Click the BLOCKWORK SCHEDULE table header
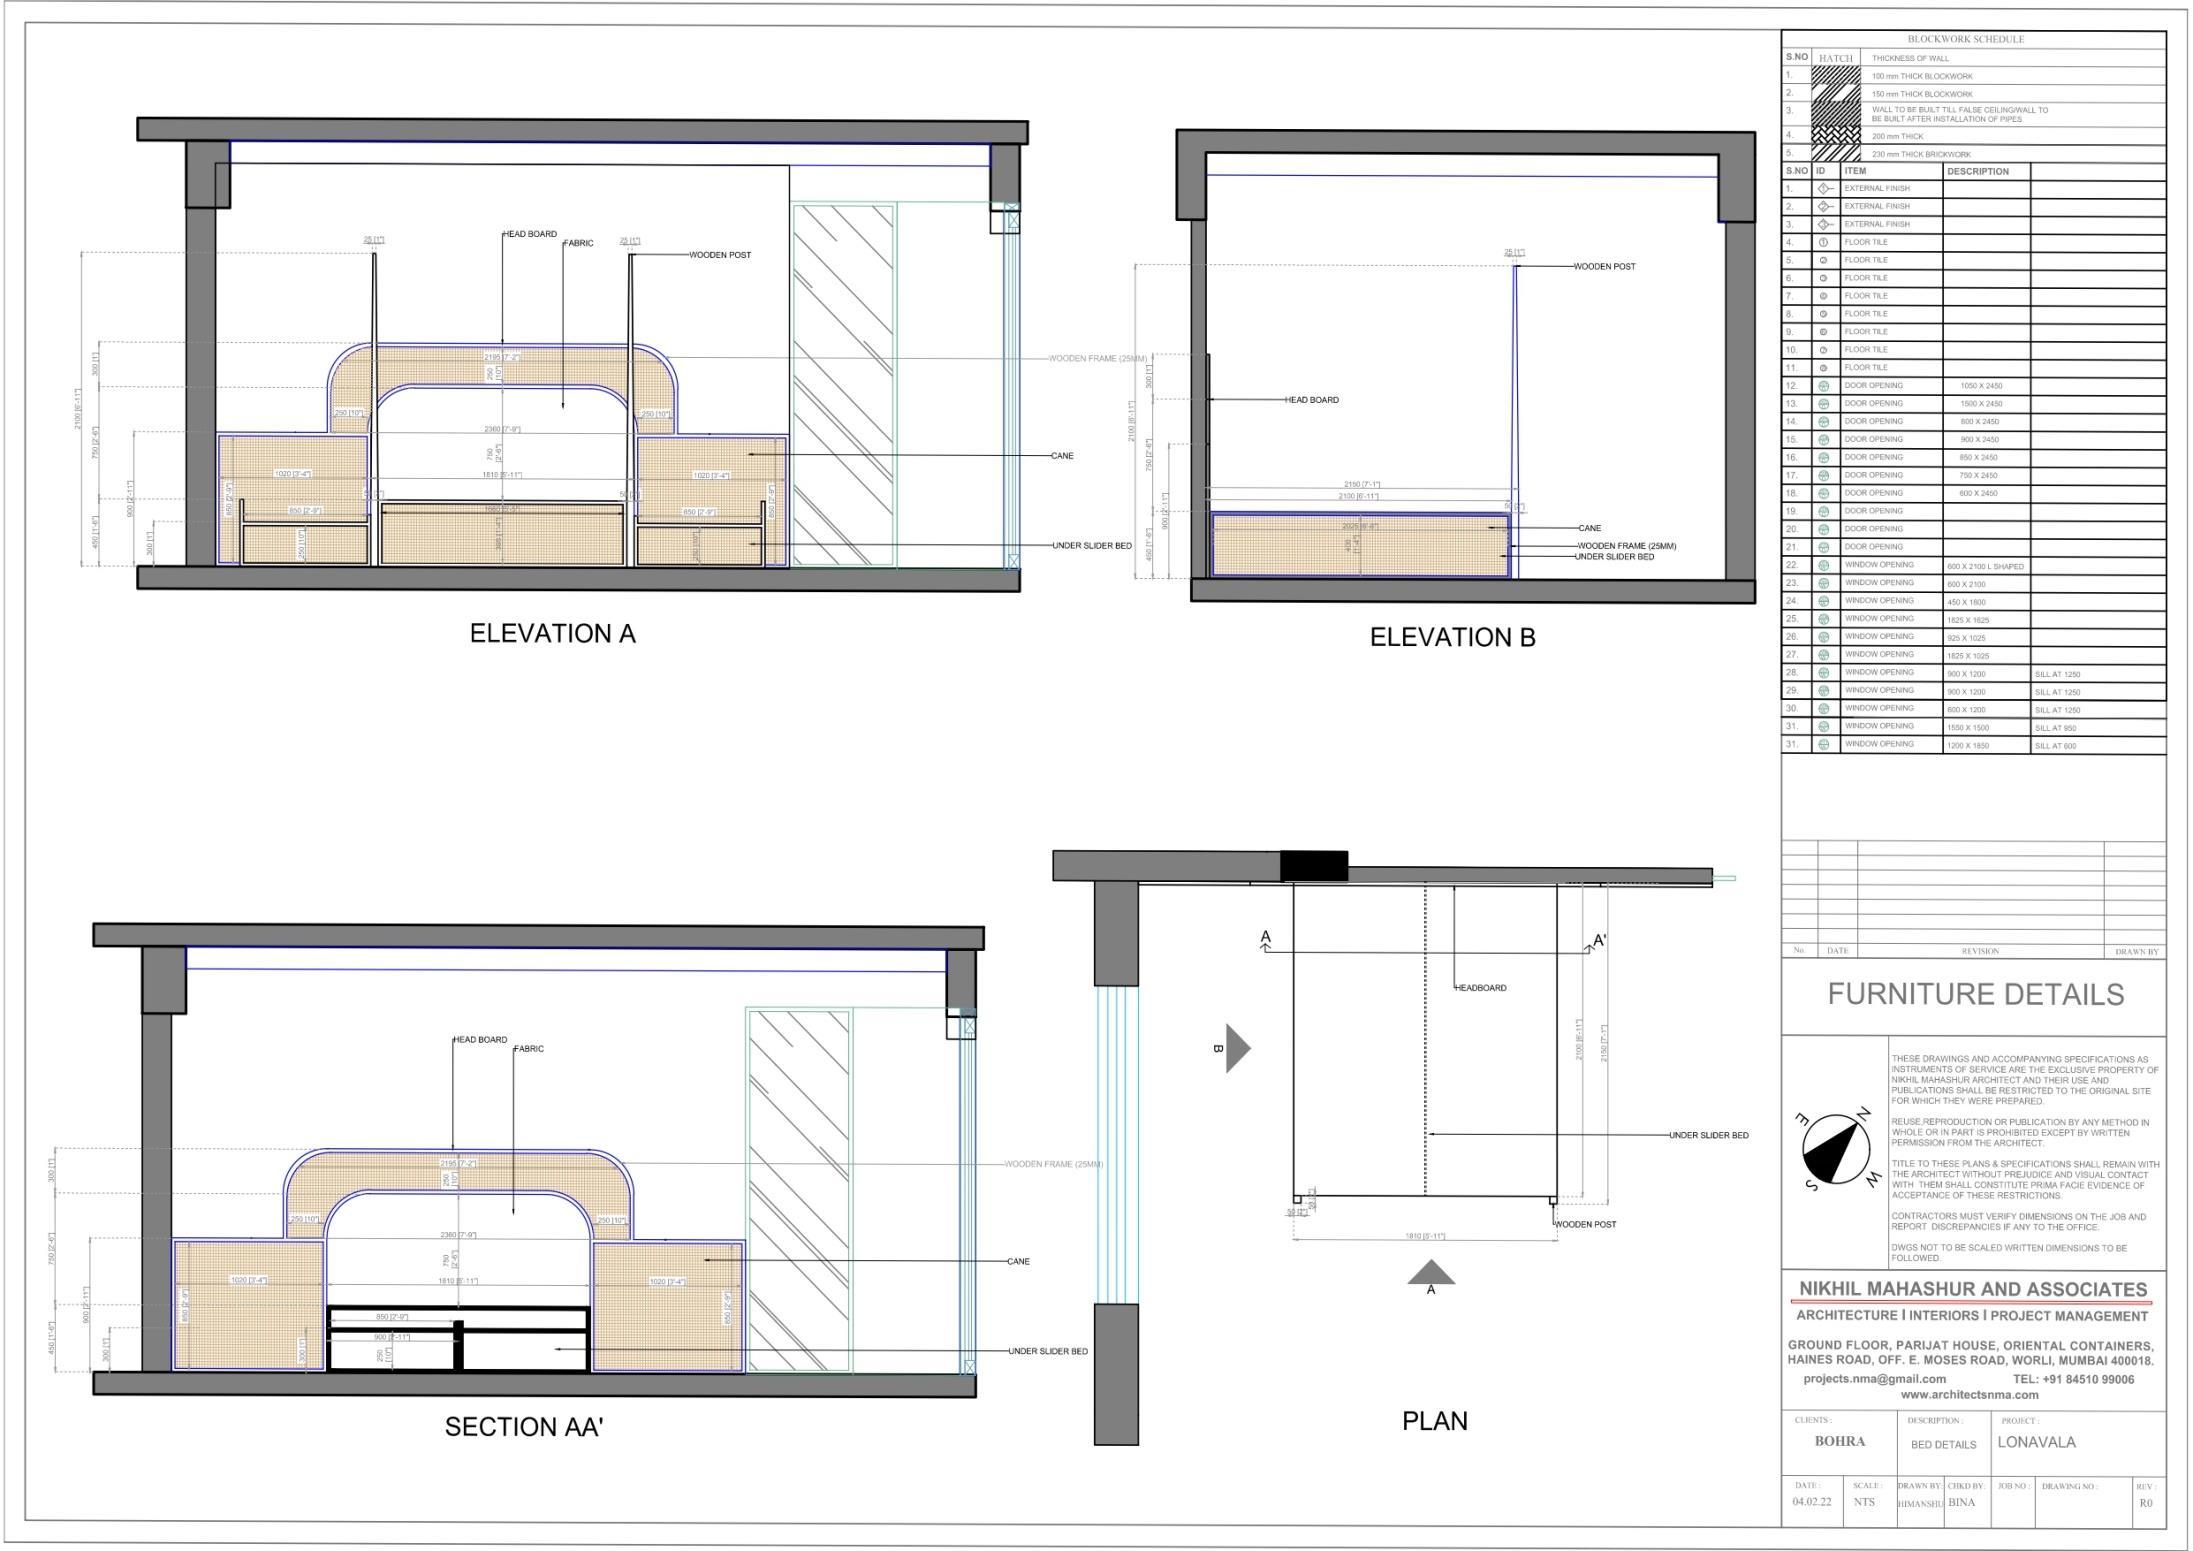The image size is (2193, 1551). click(x=1965, y=39)
